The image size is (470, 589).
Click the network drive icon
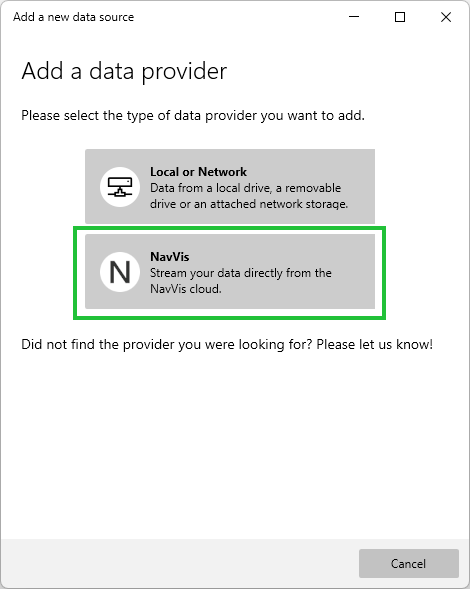pyautogui.click(x=120, y=187)
